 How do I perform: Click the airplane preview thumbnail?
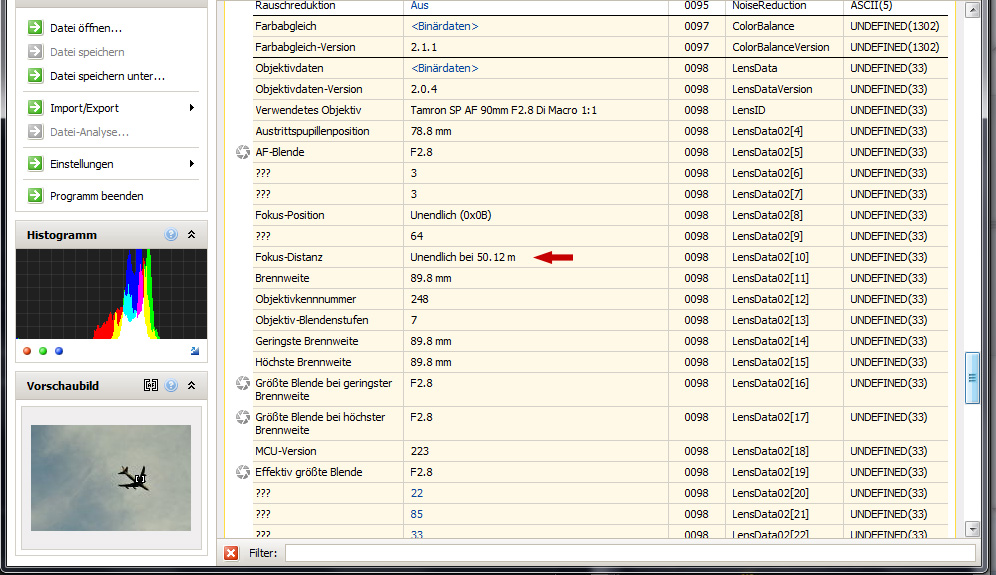pyautogui.click(x=111, y=478)
